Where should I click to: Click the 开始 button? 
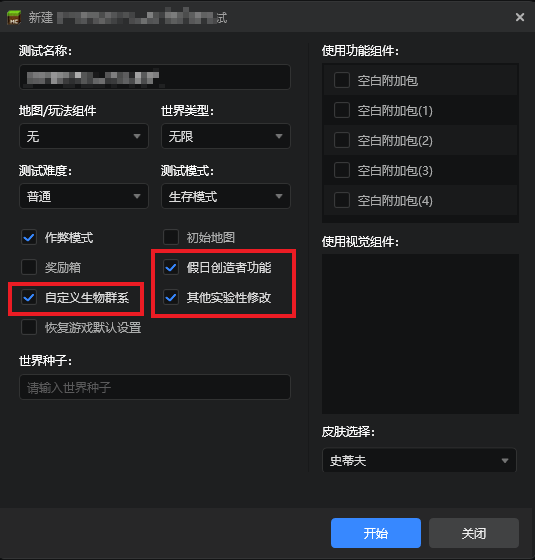(x=376, y=533)
